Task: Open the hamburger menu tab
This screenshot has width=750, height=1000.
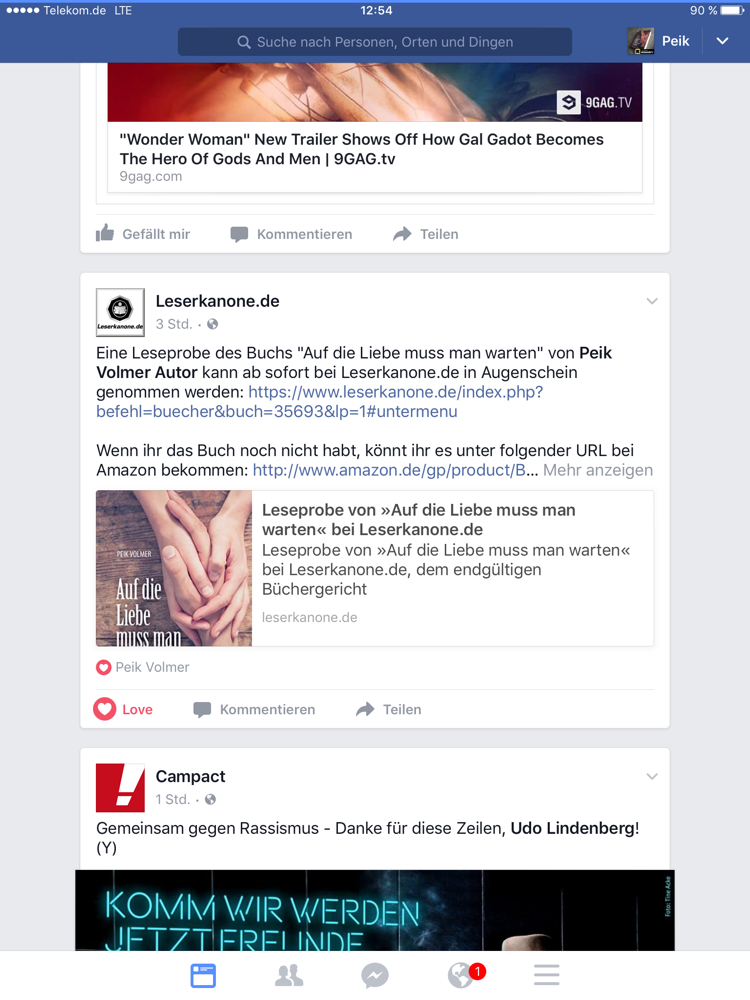Action: tap(547, 975)
